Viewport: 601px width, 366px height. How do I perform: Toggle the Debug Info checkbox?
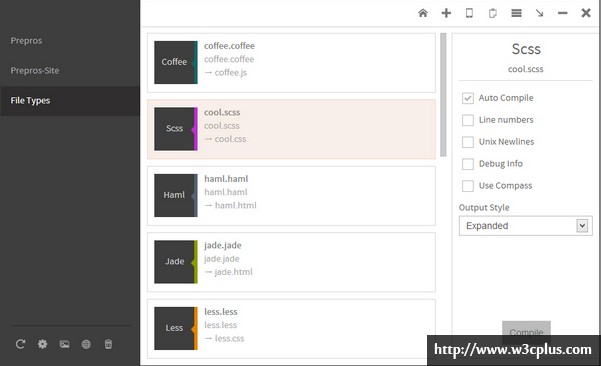tap(468, 164)
